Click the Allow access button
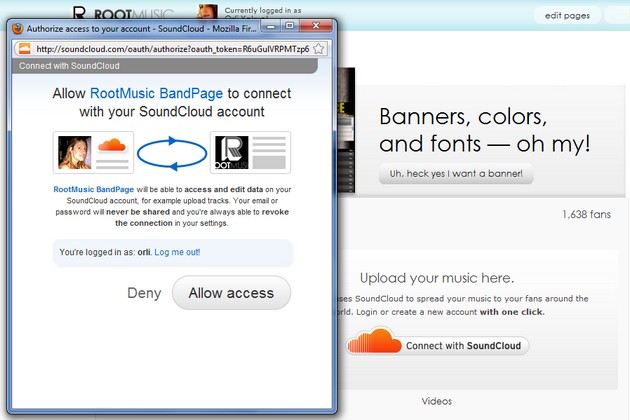This screenshot has width=630, height=420. [231, 293]
